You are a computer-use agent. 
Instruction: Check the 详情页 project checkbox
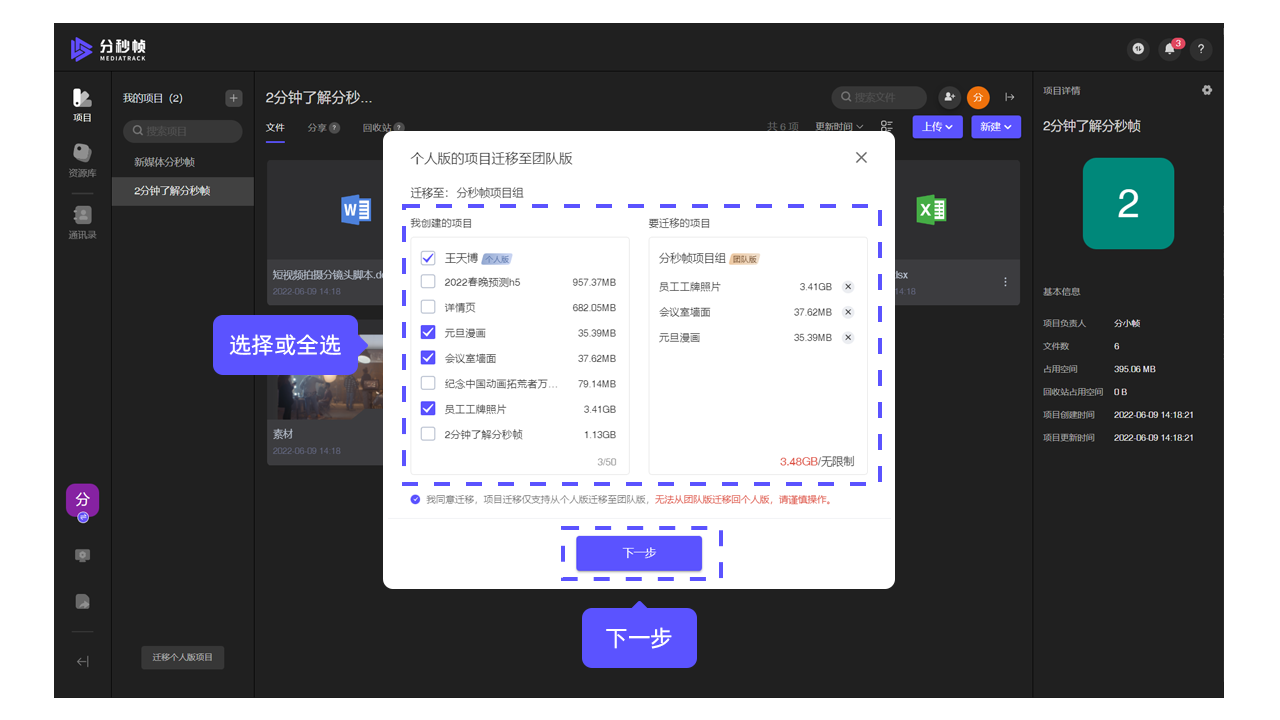[428, 307]
